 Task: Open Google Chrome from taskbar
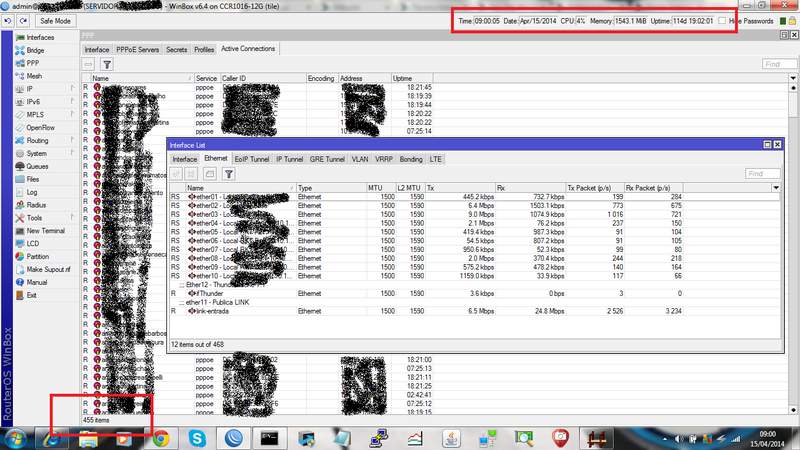[161, 438]
